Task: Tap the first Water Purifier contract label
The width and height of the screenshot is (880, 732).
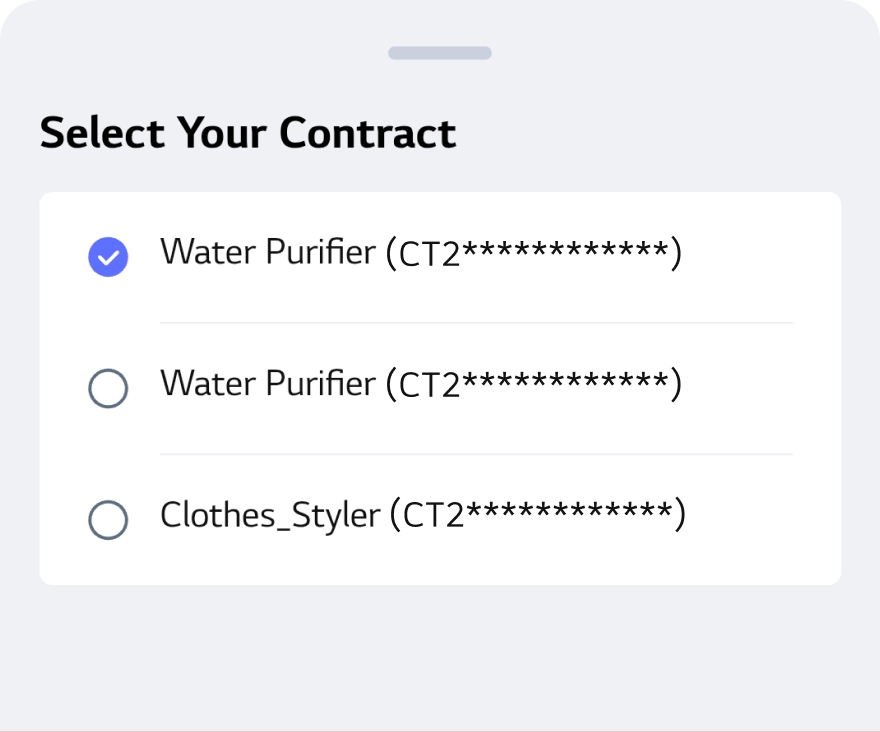Action: (268, 253)
